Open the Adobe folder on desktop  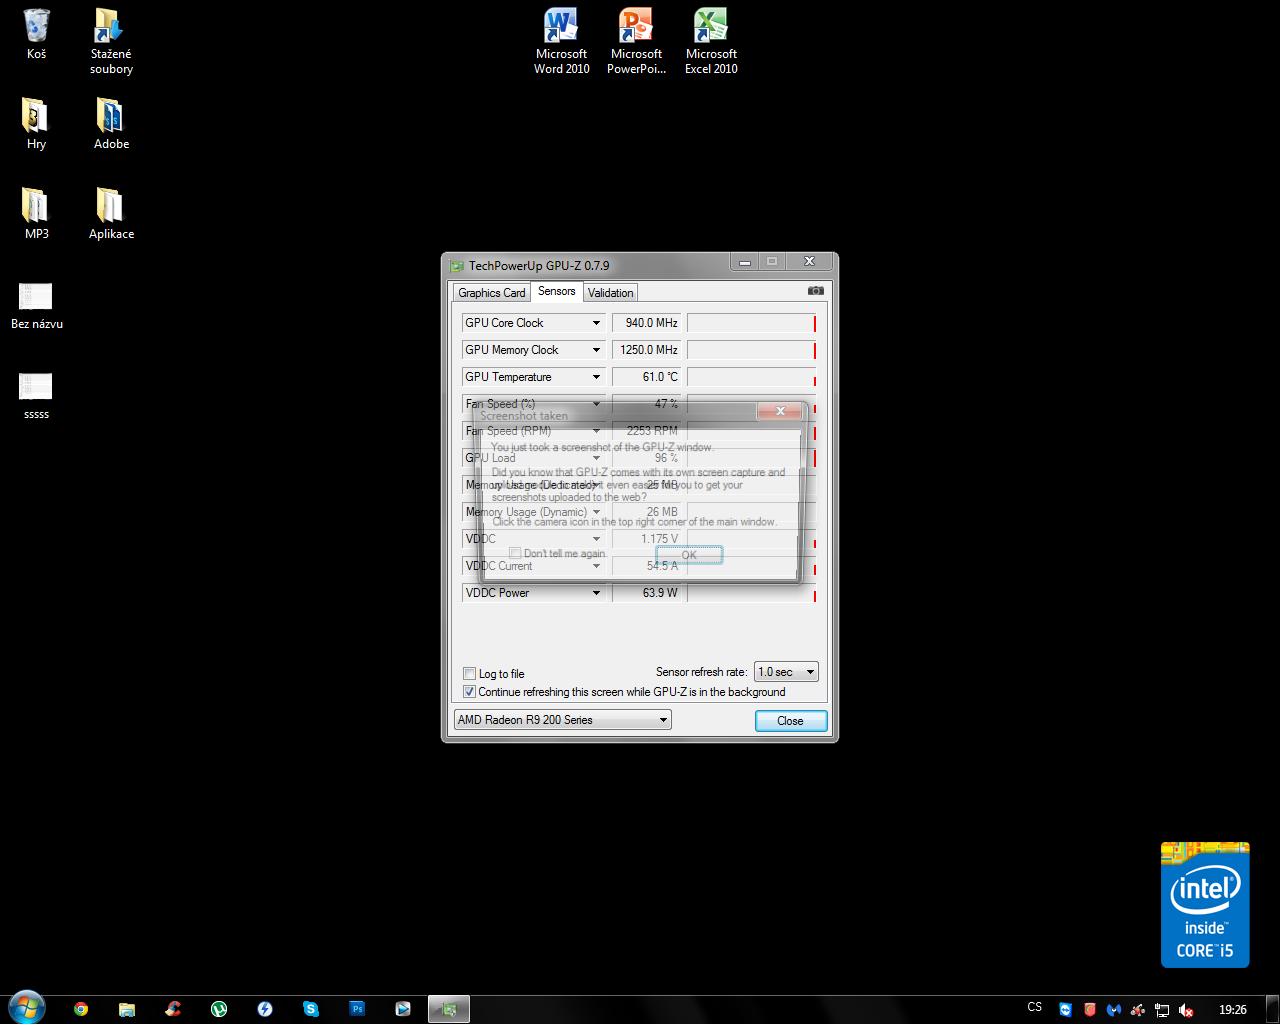(111, 124)
